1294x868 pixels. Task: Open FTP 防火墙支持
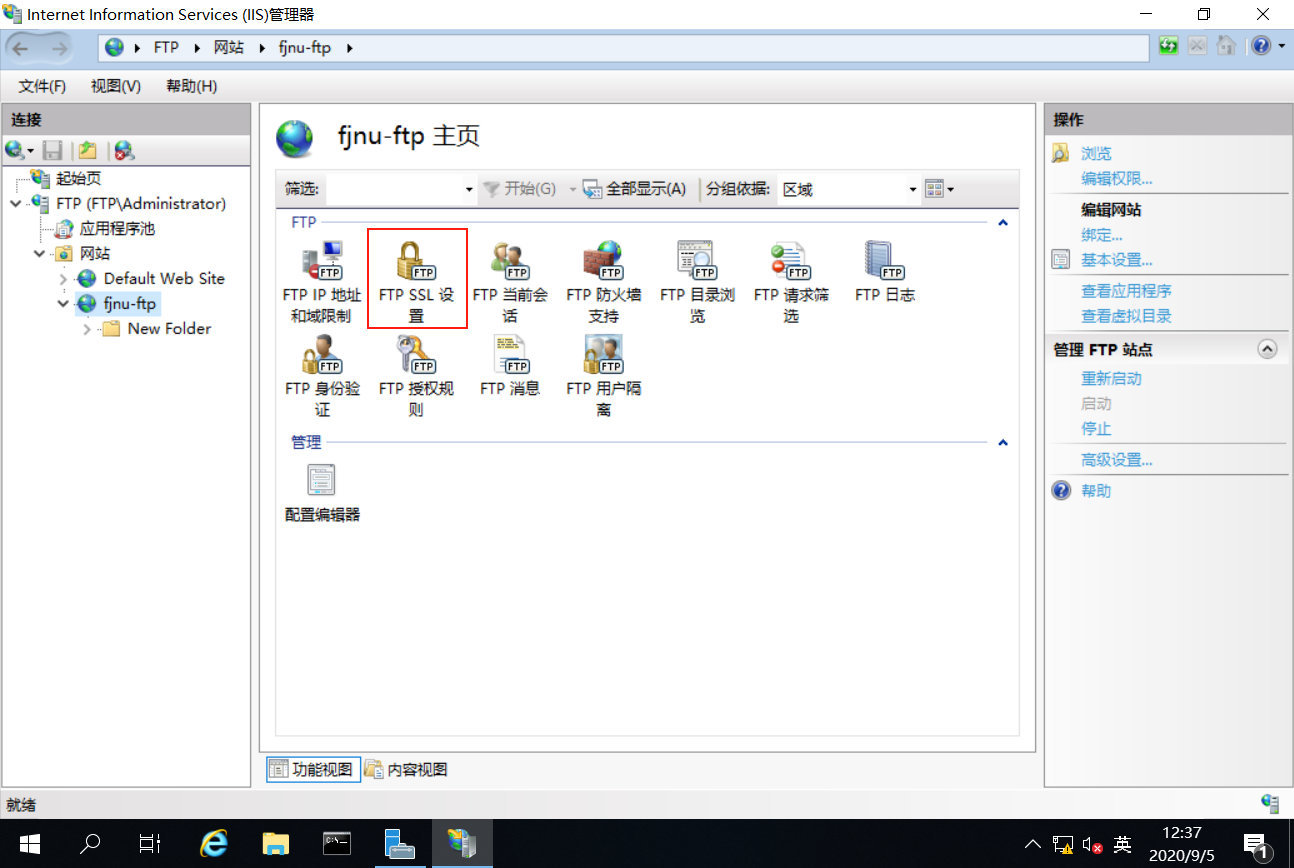click(604, 277)
